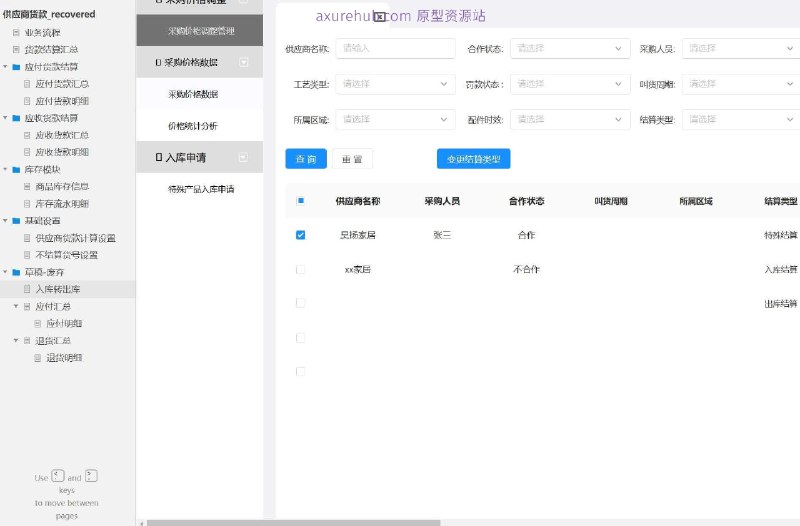Focus the 供应商名称 input field
The height and width of the screenshot is (526, 800).
(x=395, y=49)
